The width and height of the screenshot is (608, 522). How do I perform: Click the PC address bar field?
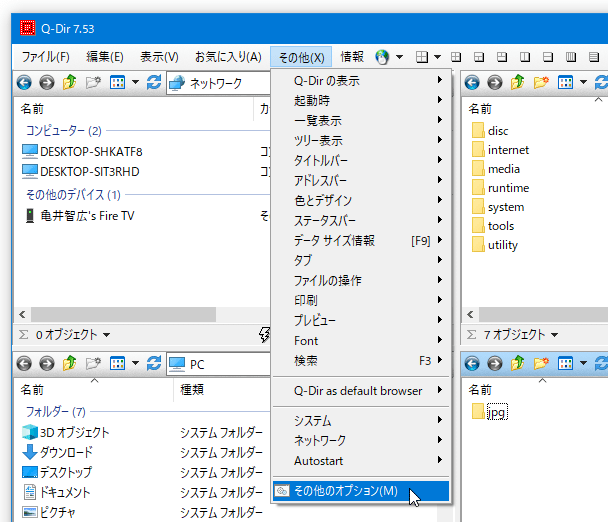click(x=218, y=364)
